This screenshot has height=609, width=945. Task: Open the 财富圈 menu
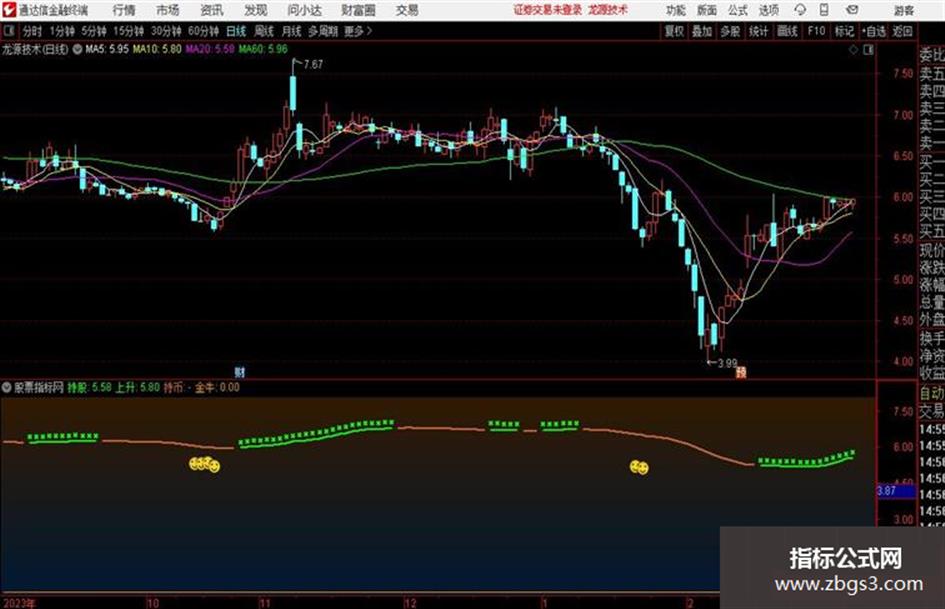[358, 10]
